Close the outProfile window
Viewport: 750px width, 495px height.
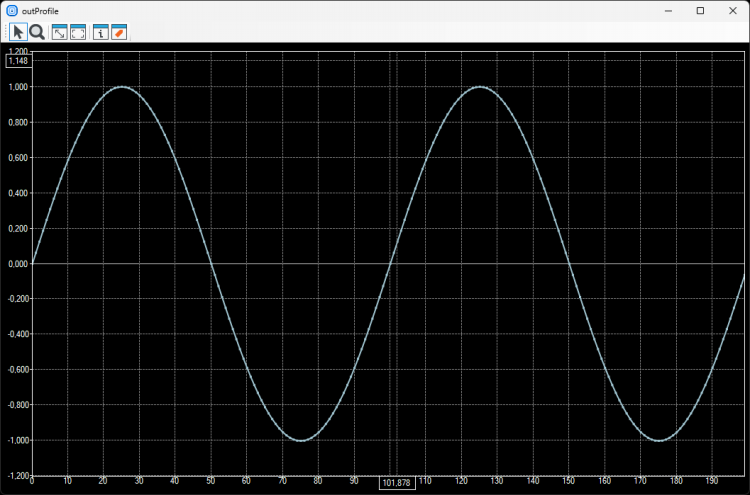733,11
